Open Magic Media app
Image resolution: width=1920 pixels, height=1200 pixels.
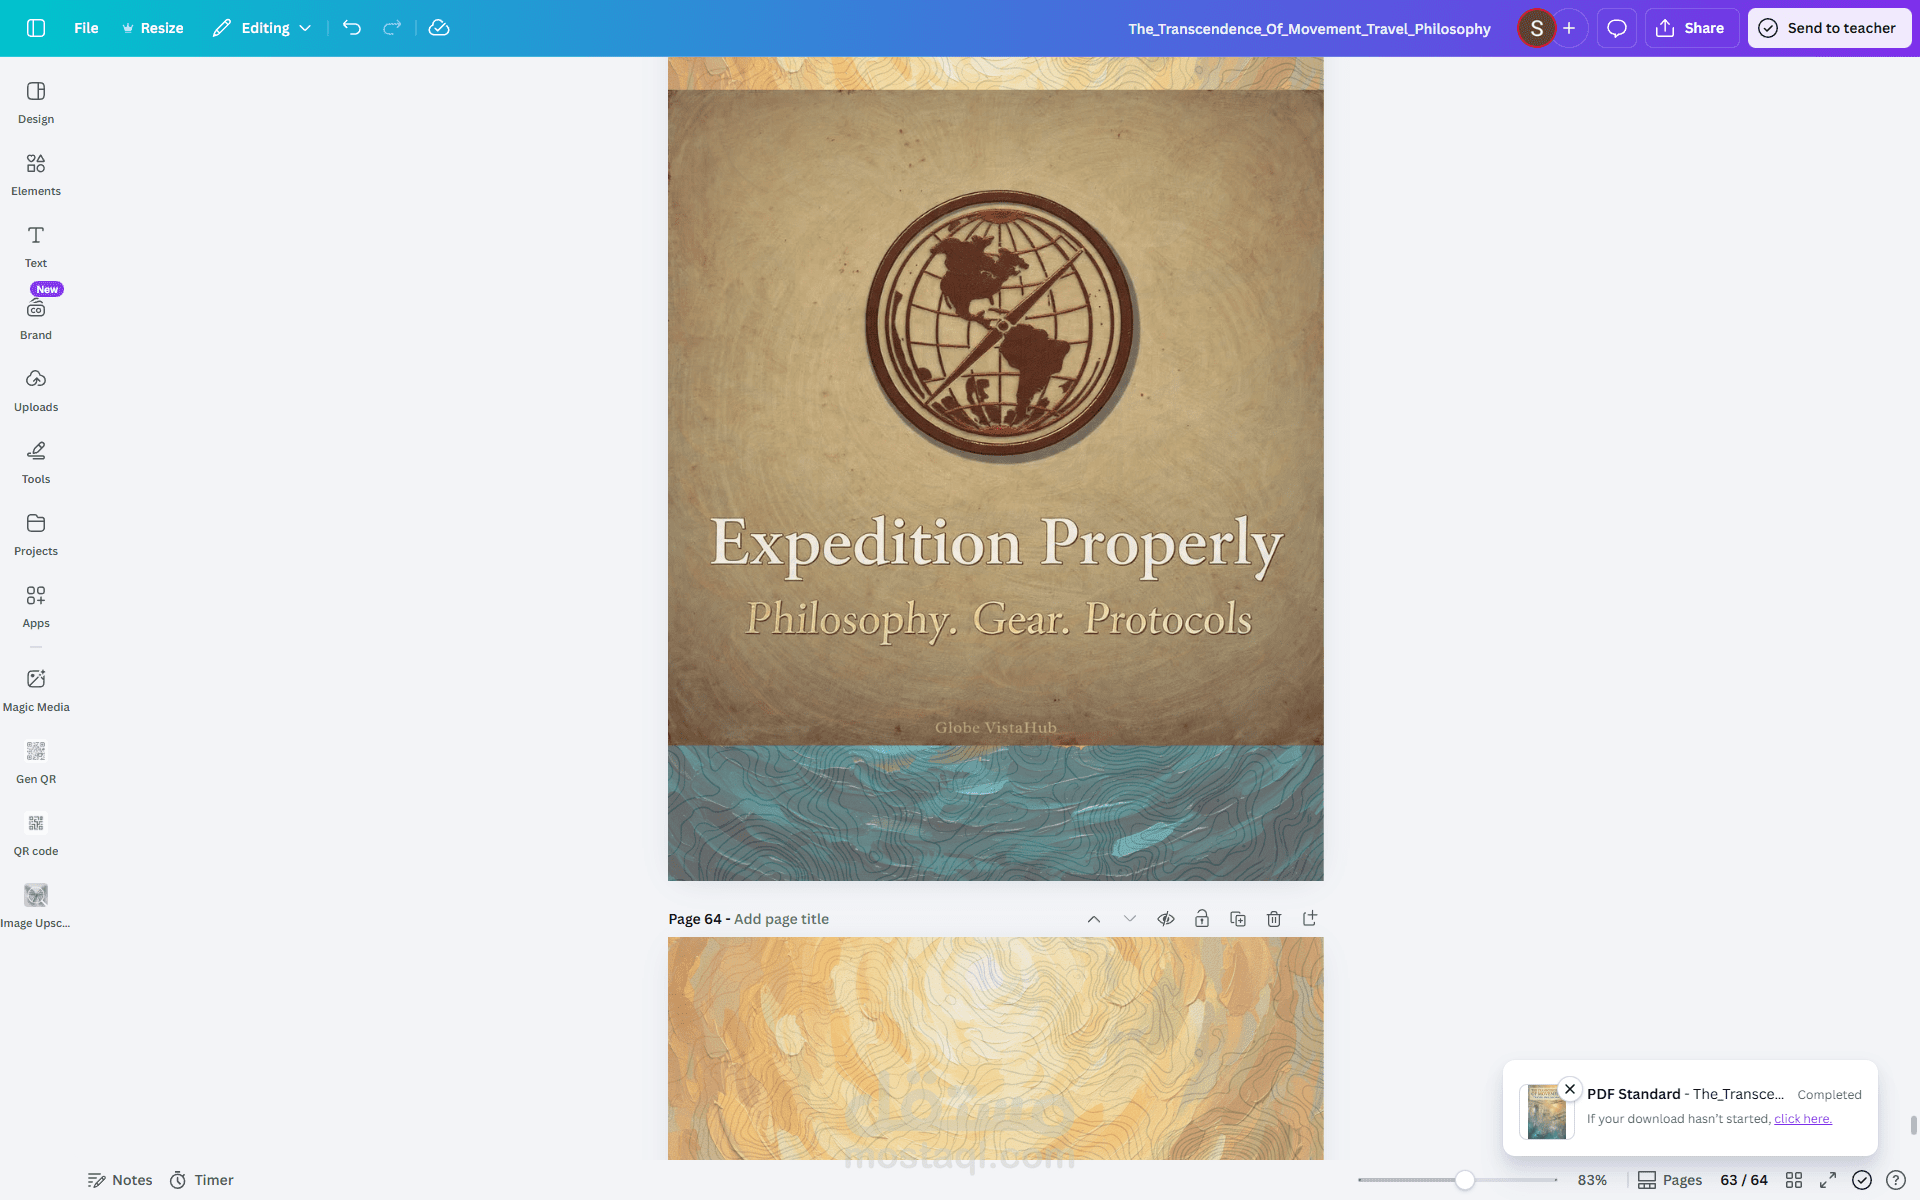click(36, 689)
